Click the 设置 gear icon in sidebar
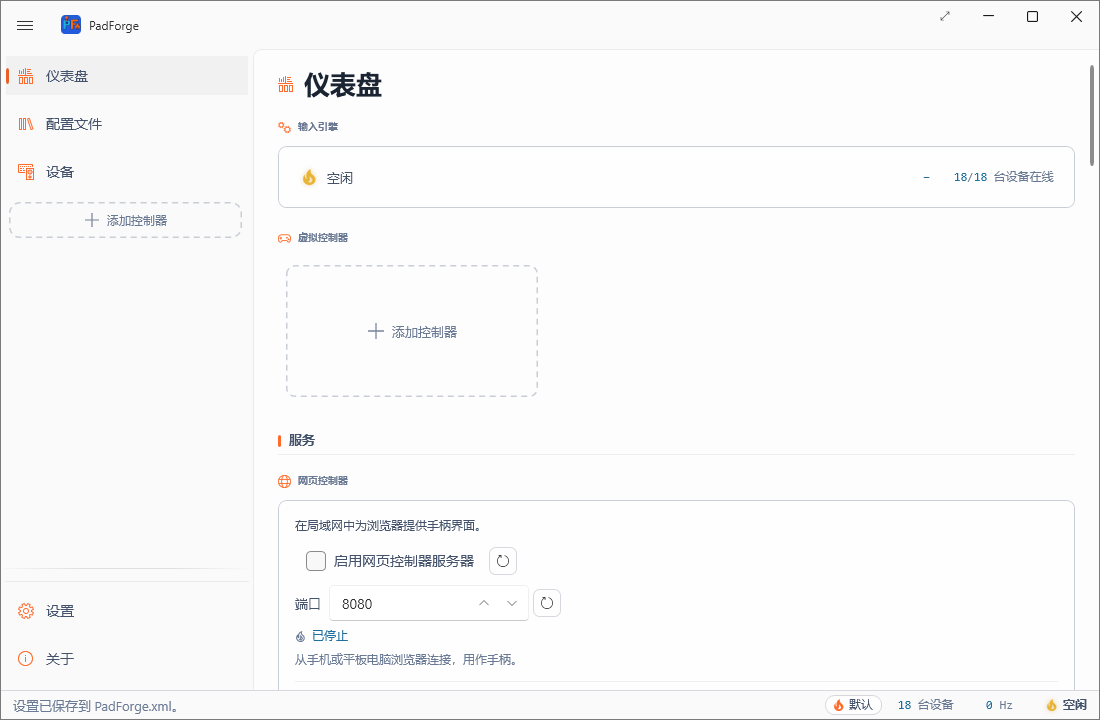This screenshot has height=720, width=1100. pos(26,611)
